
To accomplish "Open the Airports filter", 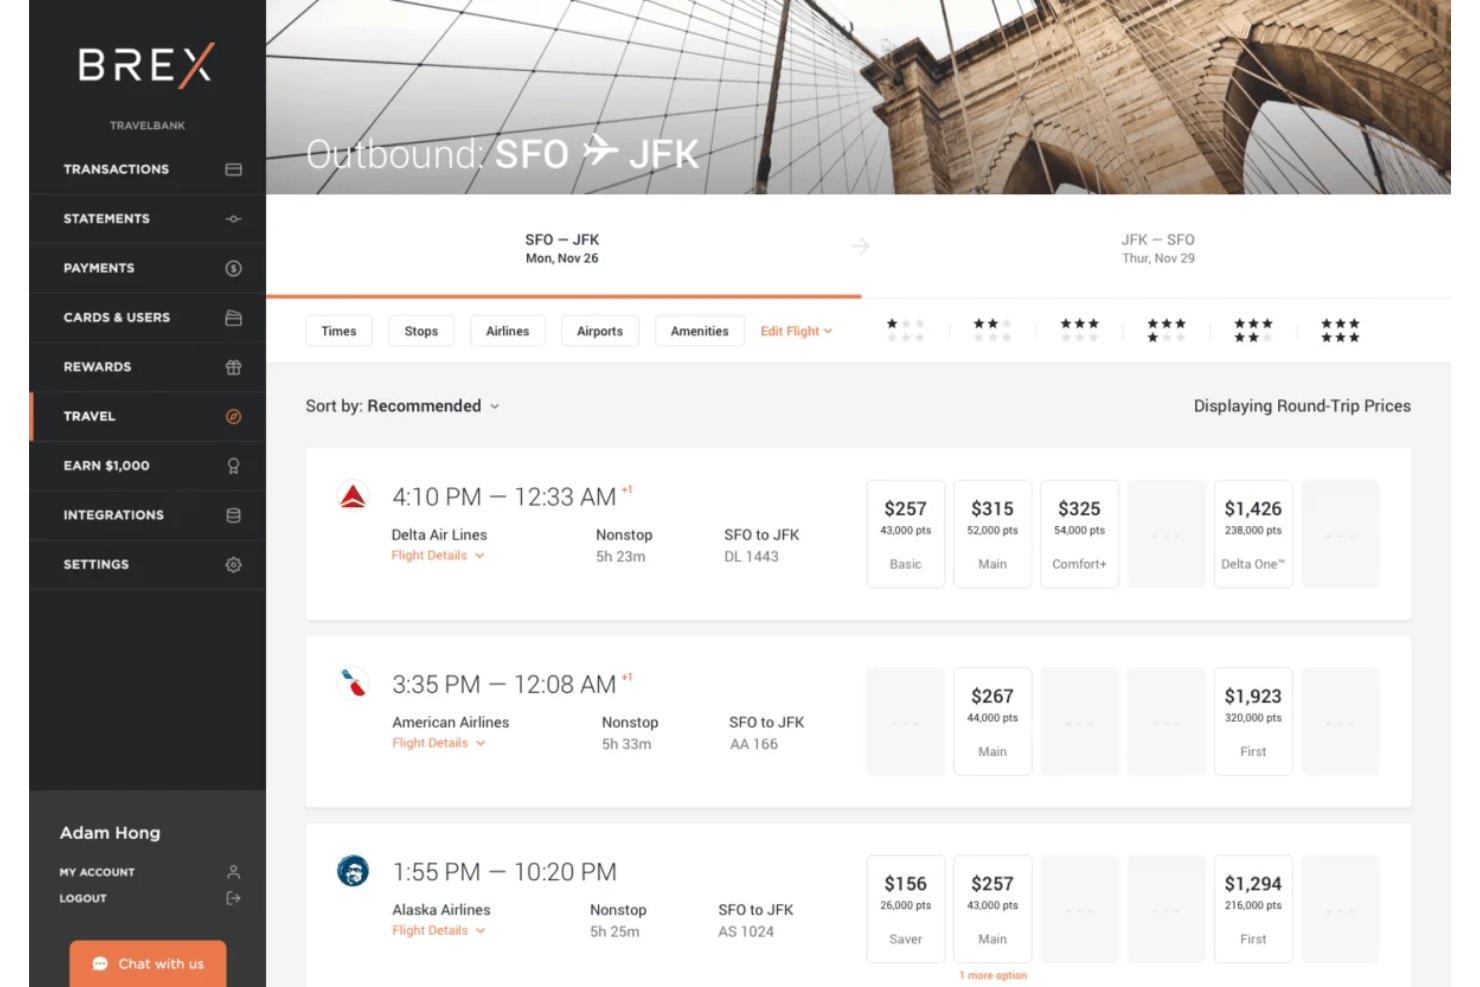I will pos(600,331).
